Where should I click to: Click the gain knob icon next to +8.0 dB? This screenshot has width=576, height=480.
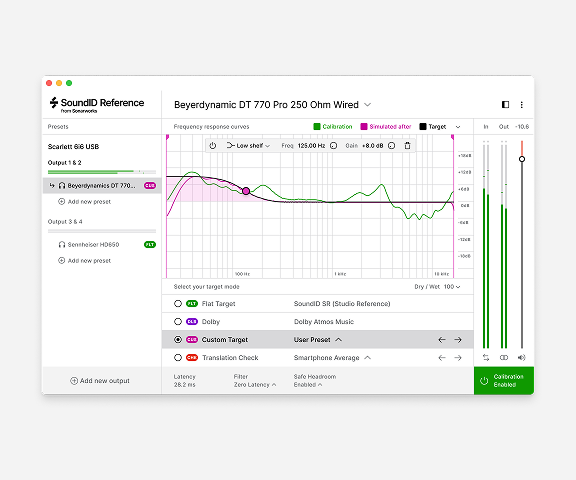[x=392, y=146]
